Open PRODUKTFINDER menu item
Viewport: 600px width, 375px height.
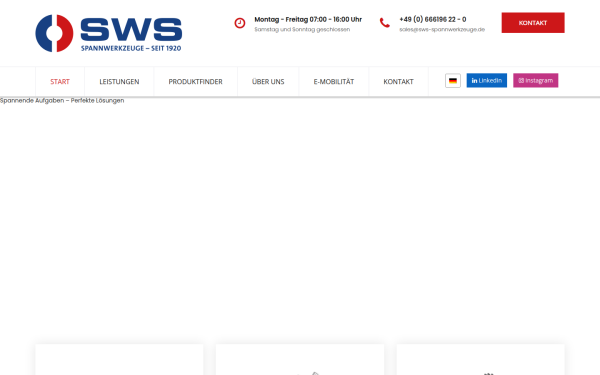pyautogui.click(x=196, y=82)
